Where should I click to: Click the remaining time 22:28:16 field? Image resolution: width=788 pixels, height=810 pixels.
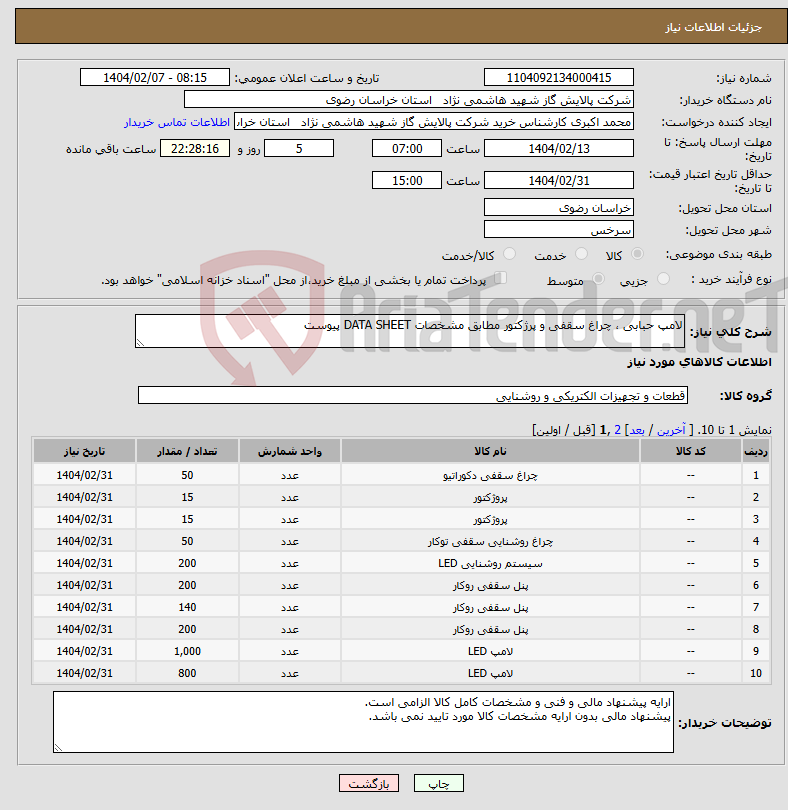[195, 149]
